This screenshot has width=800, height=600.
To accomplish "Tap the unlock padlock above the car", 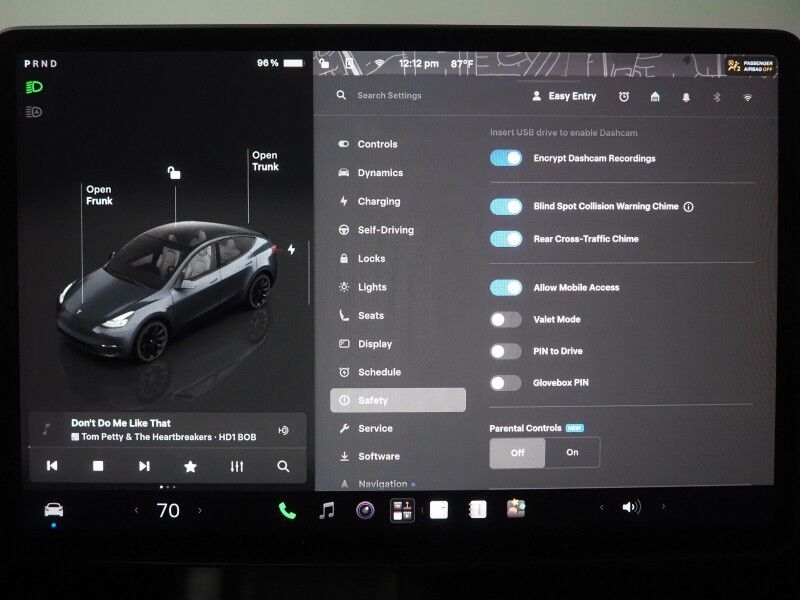I will click(x=174, y=172).
